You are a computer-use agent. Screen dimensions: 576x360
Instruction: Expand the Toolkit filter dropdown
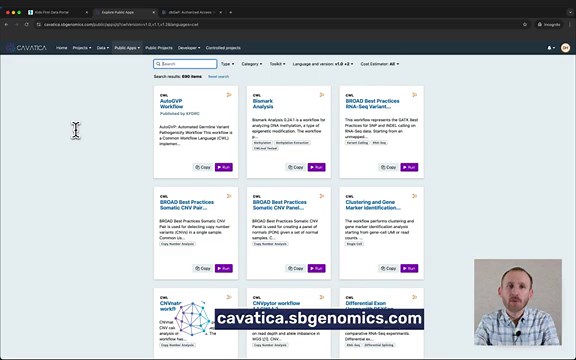point(277,64)
